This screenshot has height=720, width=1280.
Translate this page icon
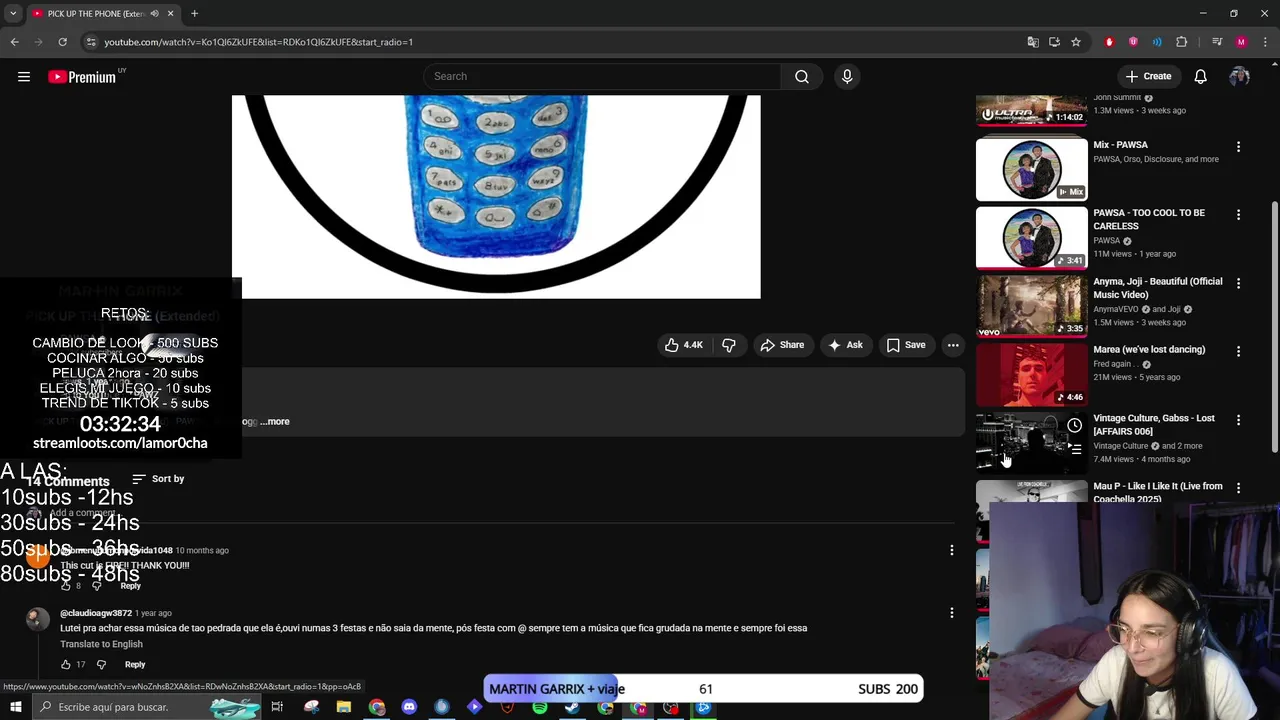click(x=1033, y=42)
